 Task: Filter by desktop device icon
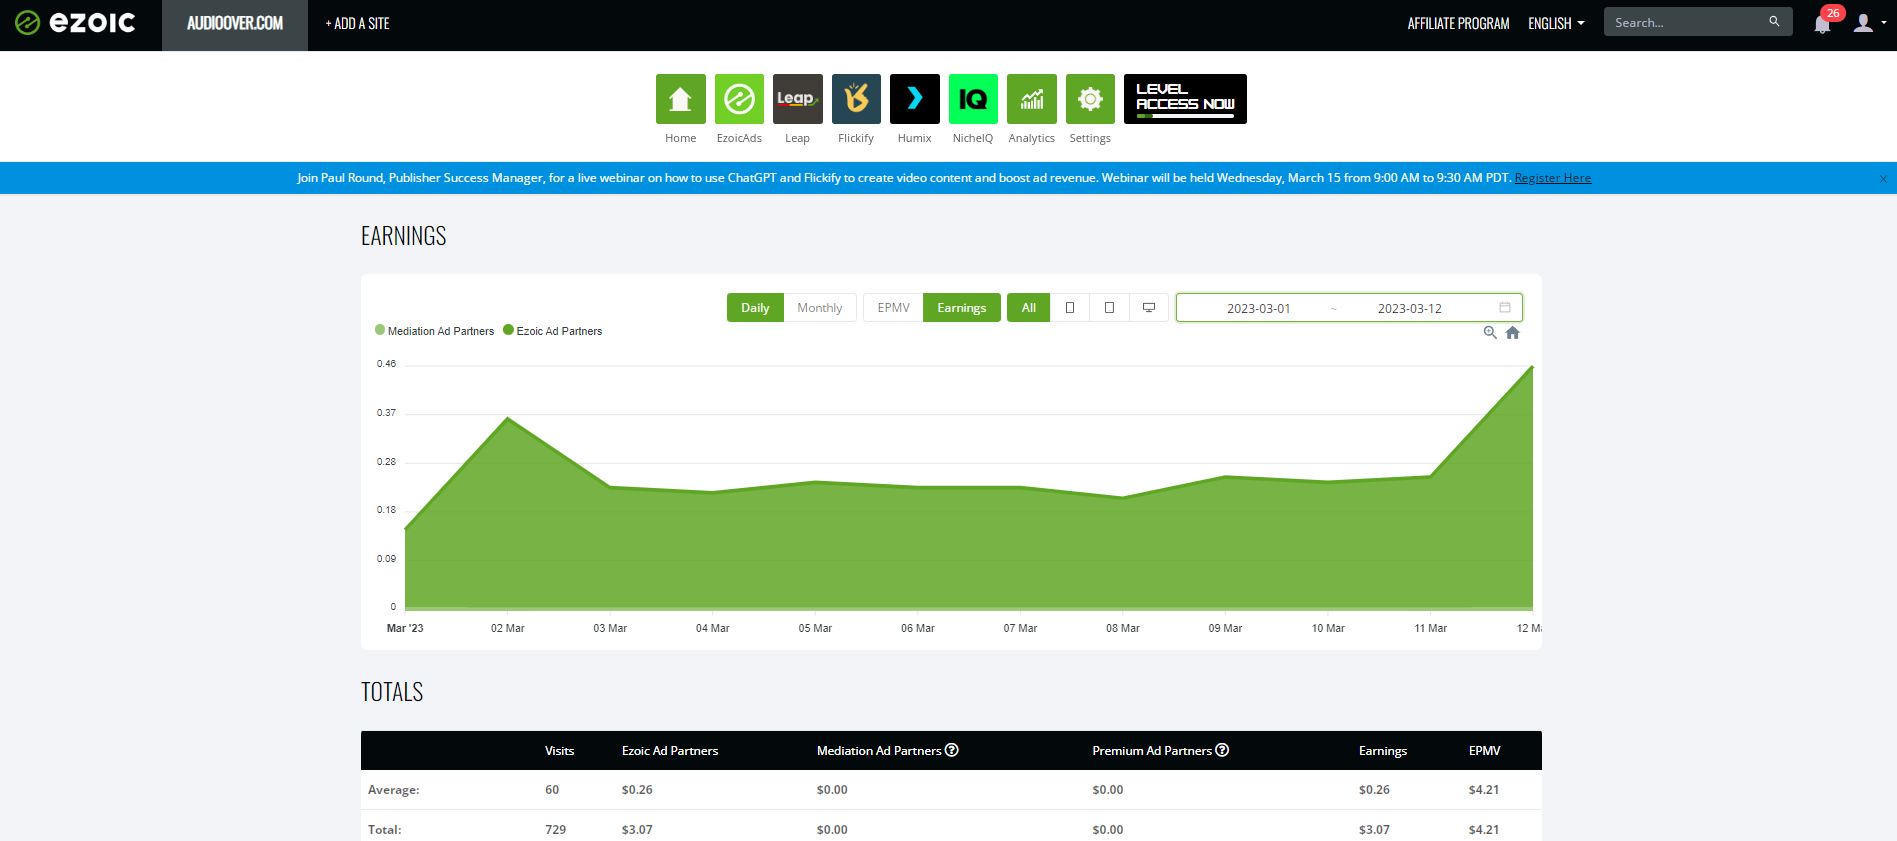click(x=1149, y=307)
